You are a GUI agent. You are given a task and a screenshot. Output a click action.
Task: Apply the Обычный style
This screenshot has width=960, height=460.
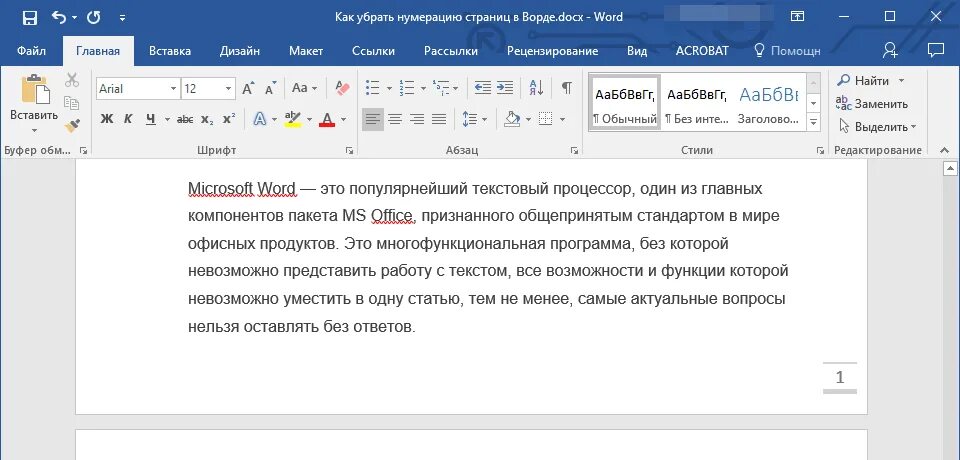pyautogui.click(x=624, y=103)
